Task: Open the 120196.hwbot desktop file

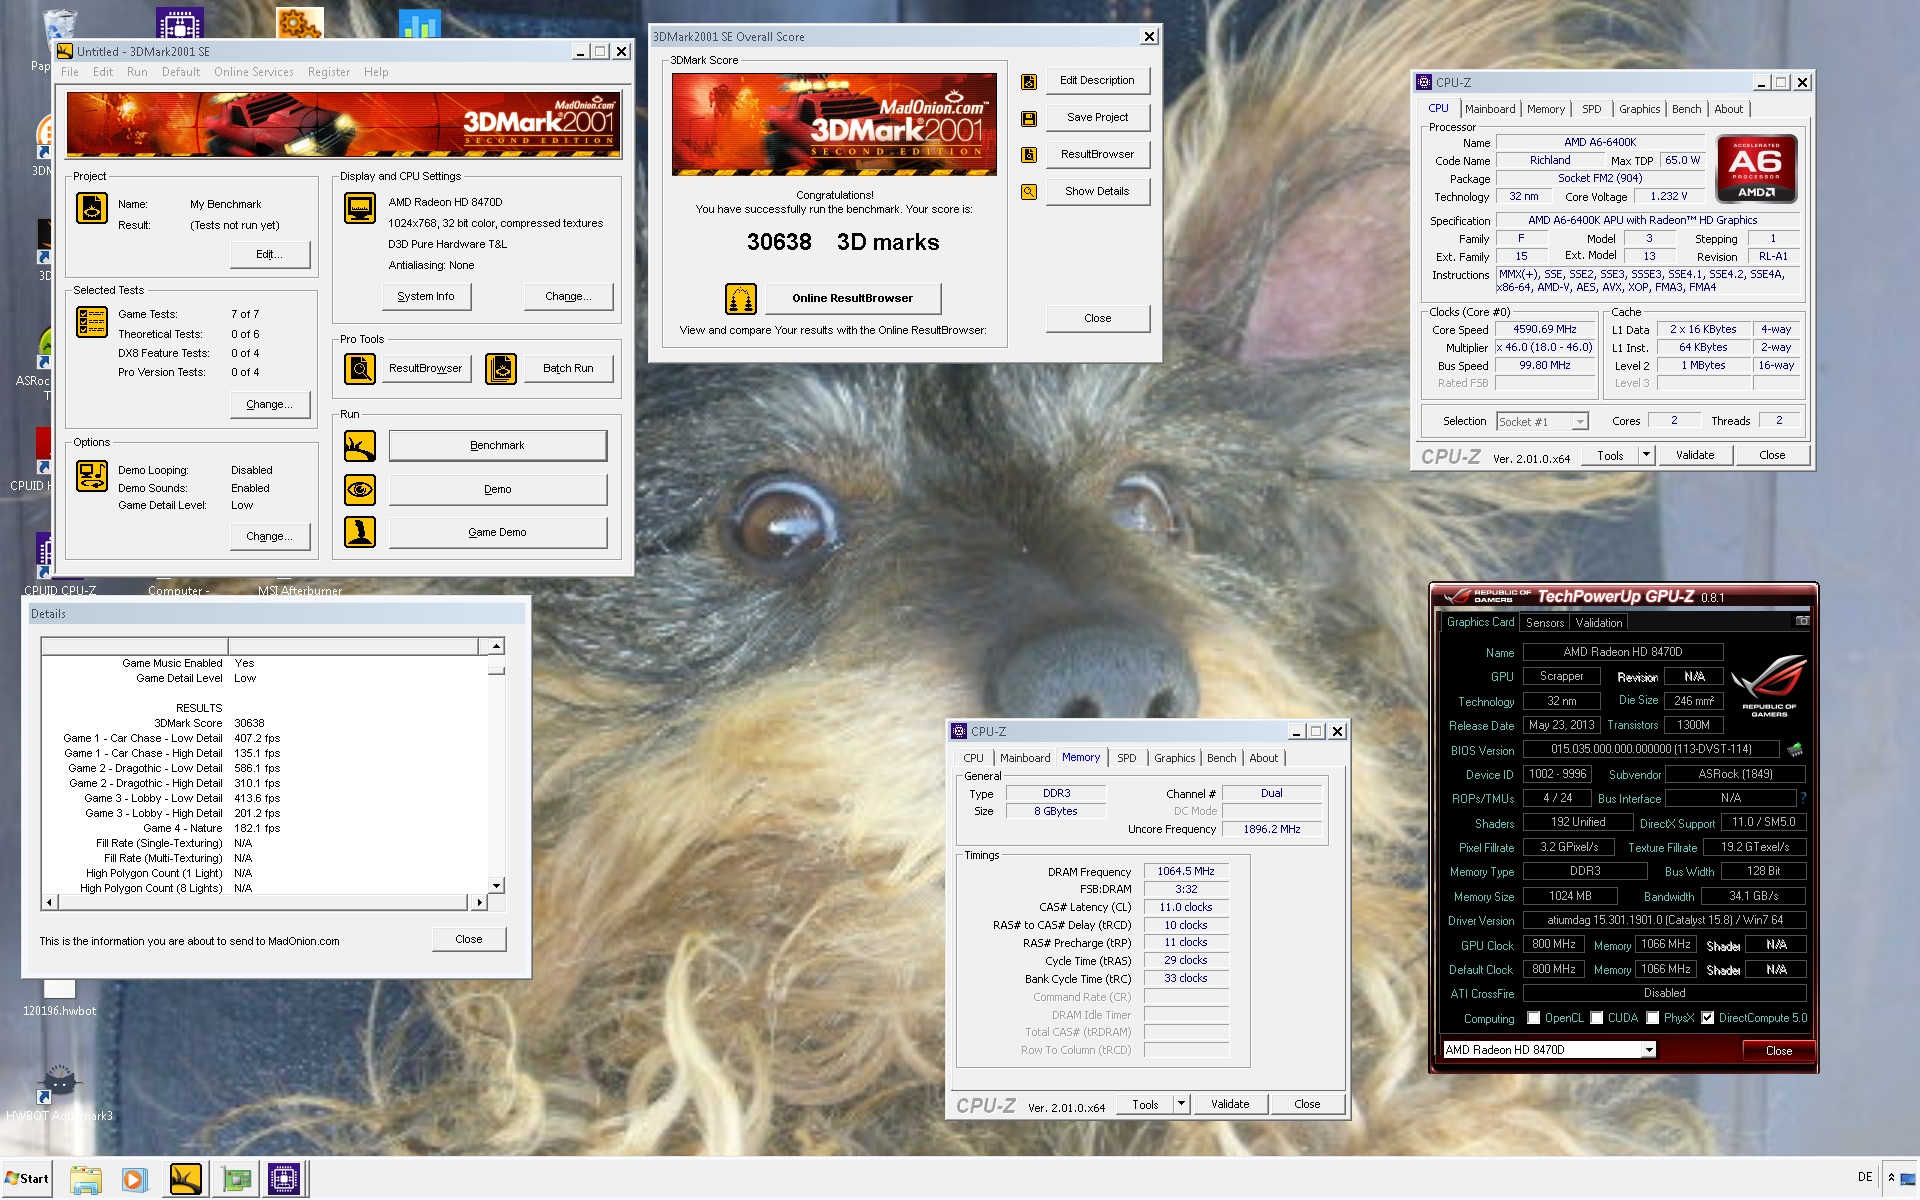Action: pyautogui.click(x=59, y=997)
